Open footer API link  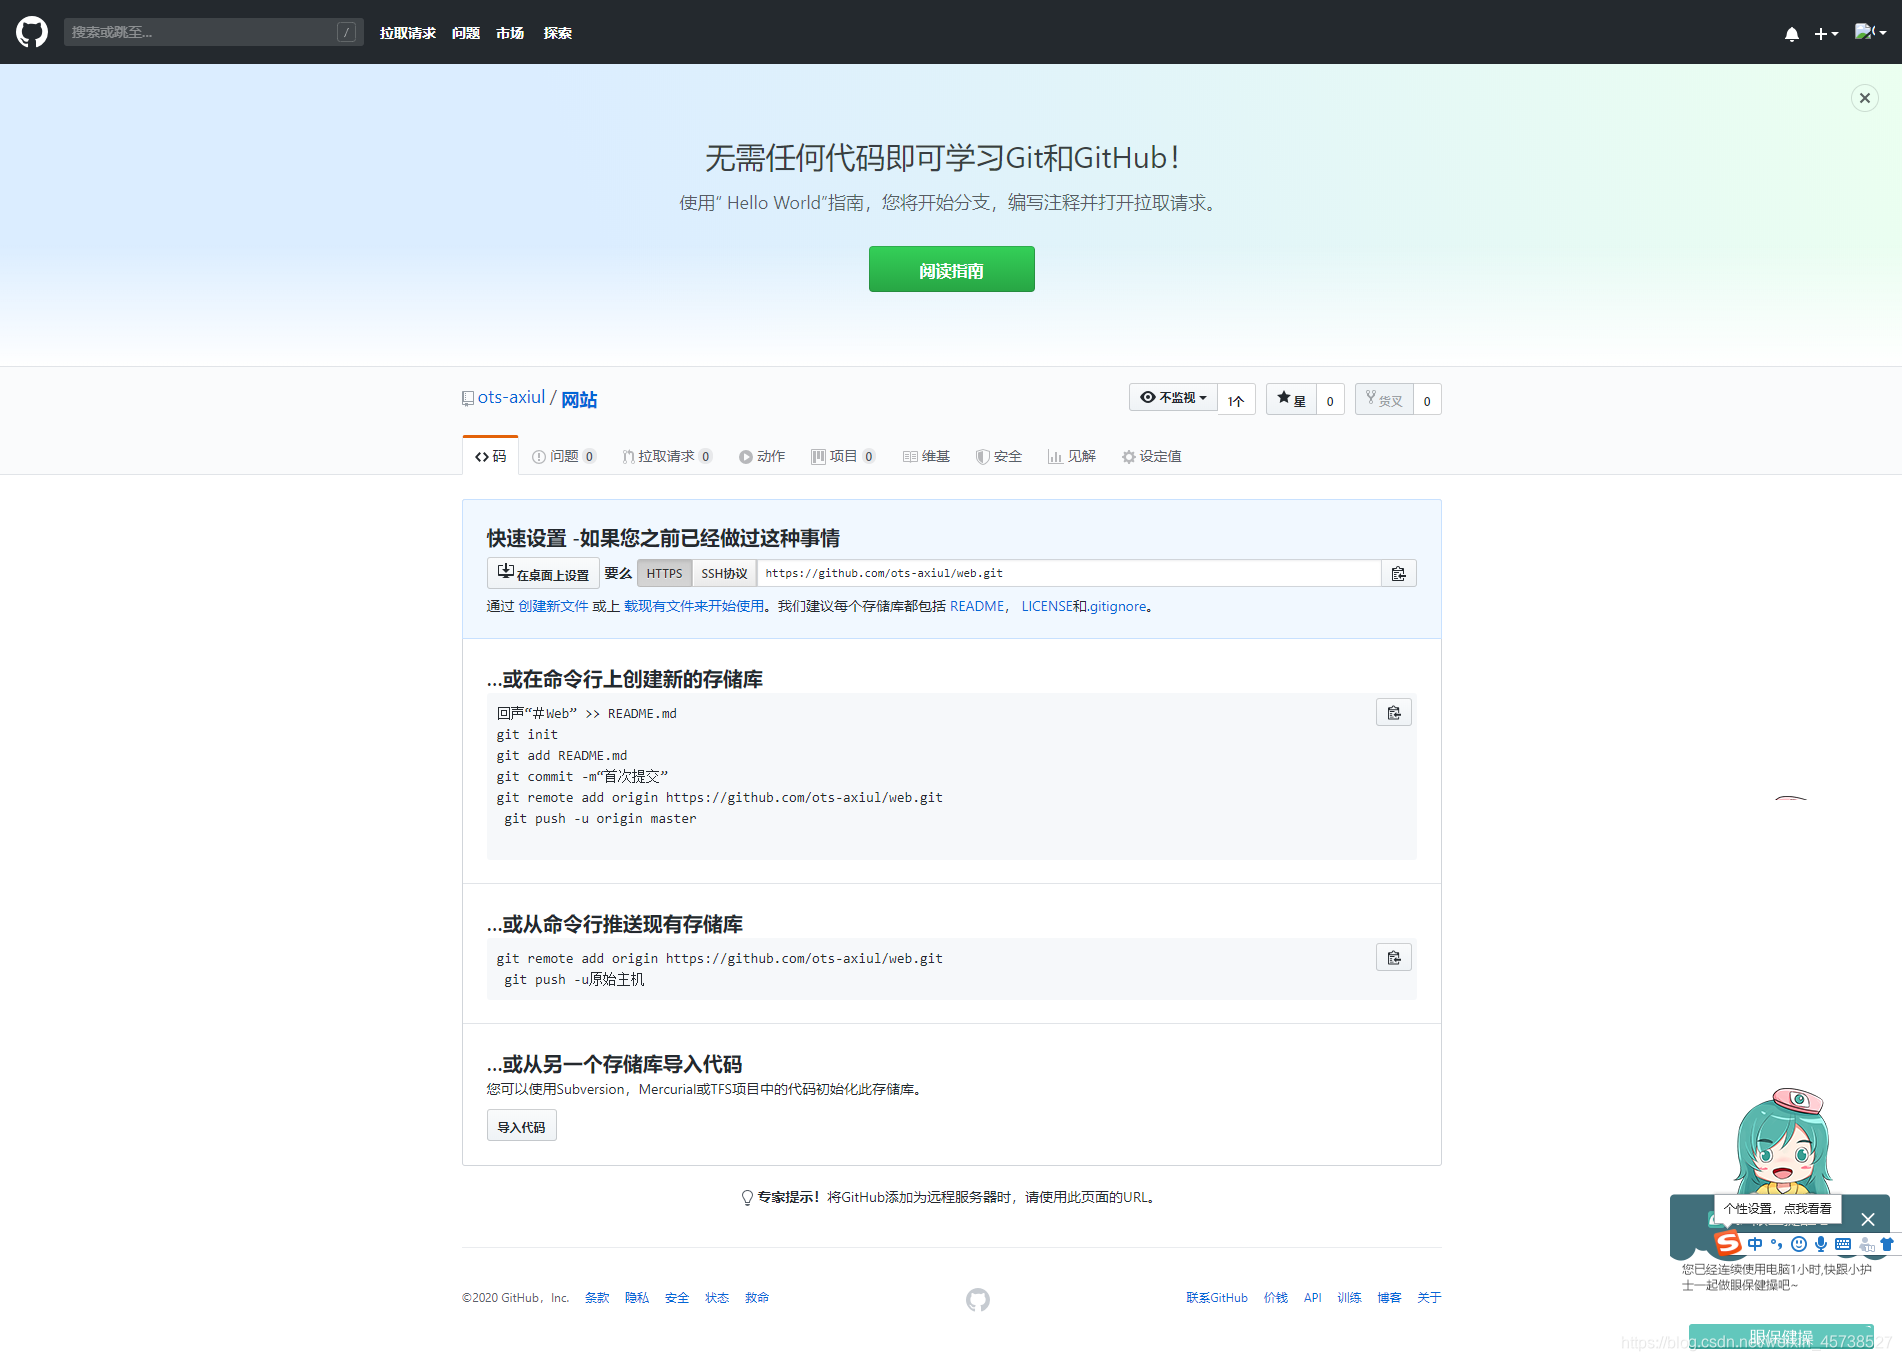(1312, 1298)
